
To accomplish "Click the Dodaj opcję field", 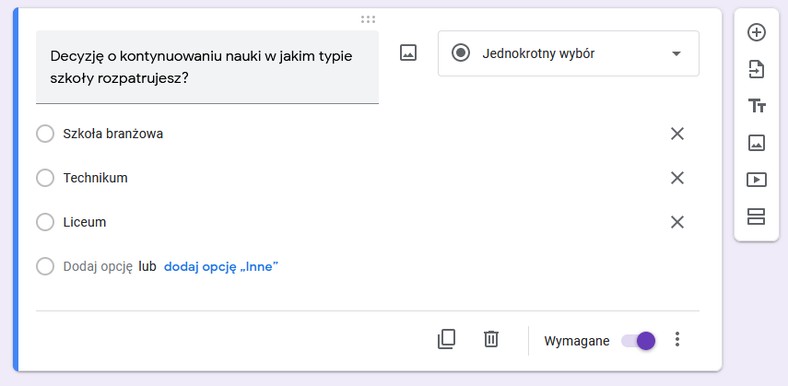I will (x=97, y=267).
